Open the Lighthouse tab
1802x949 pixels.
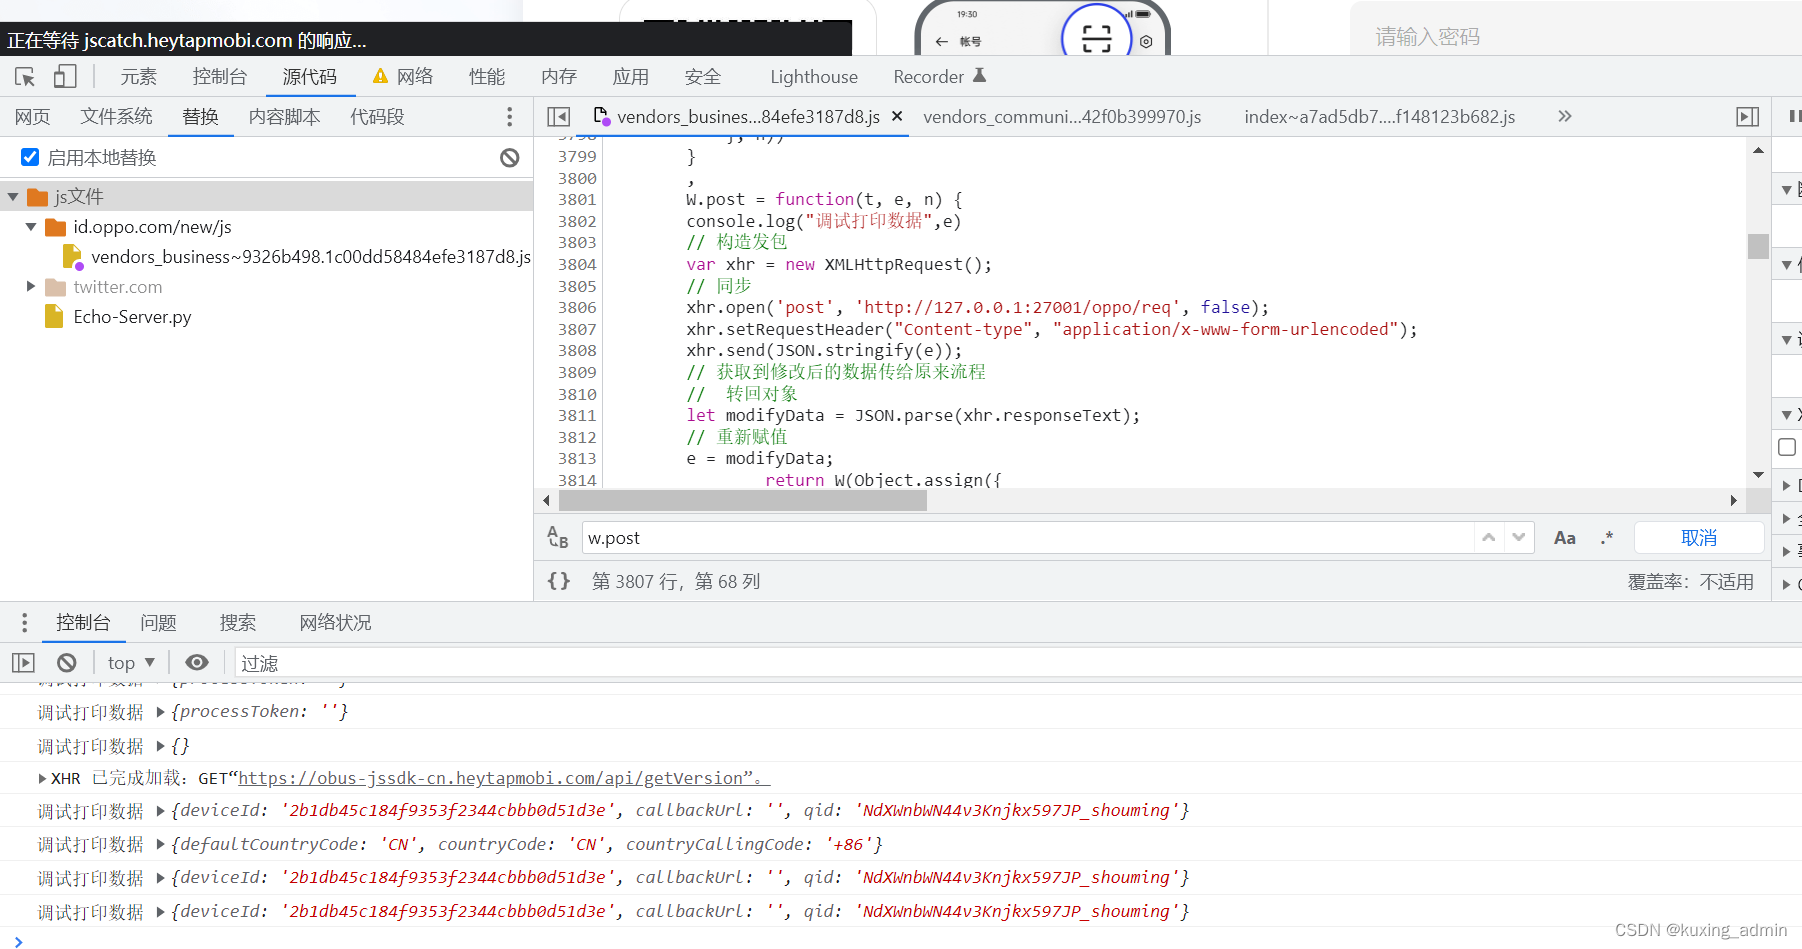pyautogui.click(x=814, y=77)
